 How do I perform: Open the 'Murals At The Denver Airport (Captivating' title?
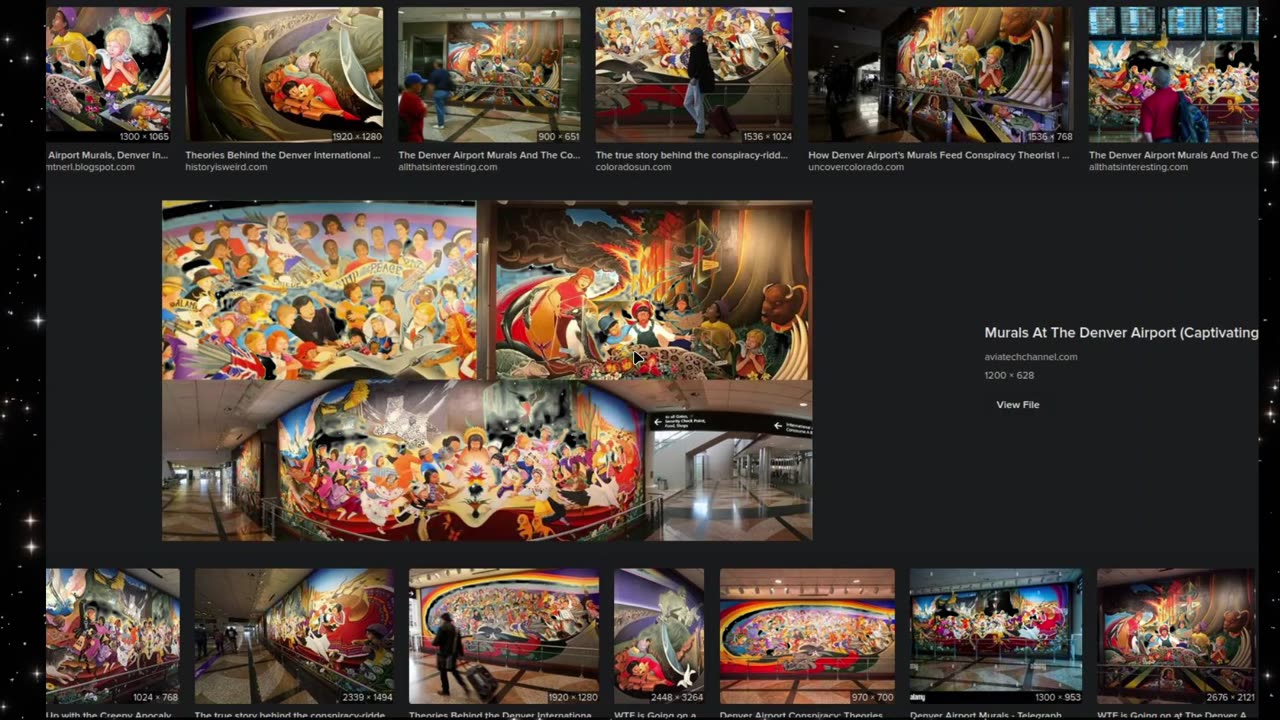click(1121, 333)
